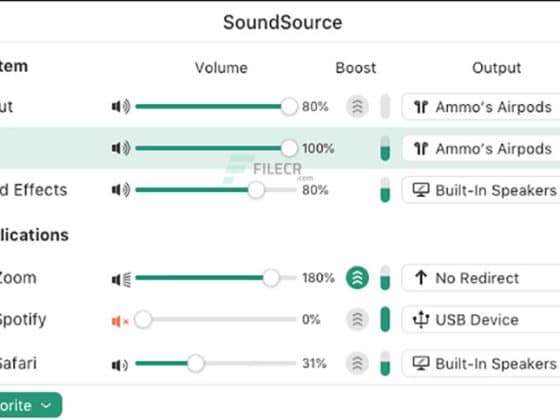Click the Safari volume slider at 31%
The width and height of the screenshot is (560, 420).
(x=216, y=364)
